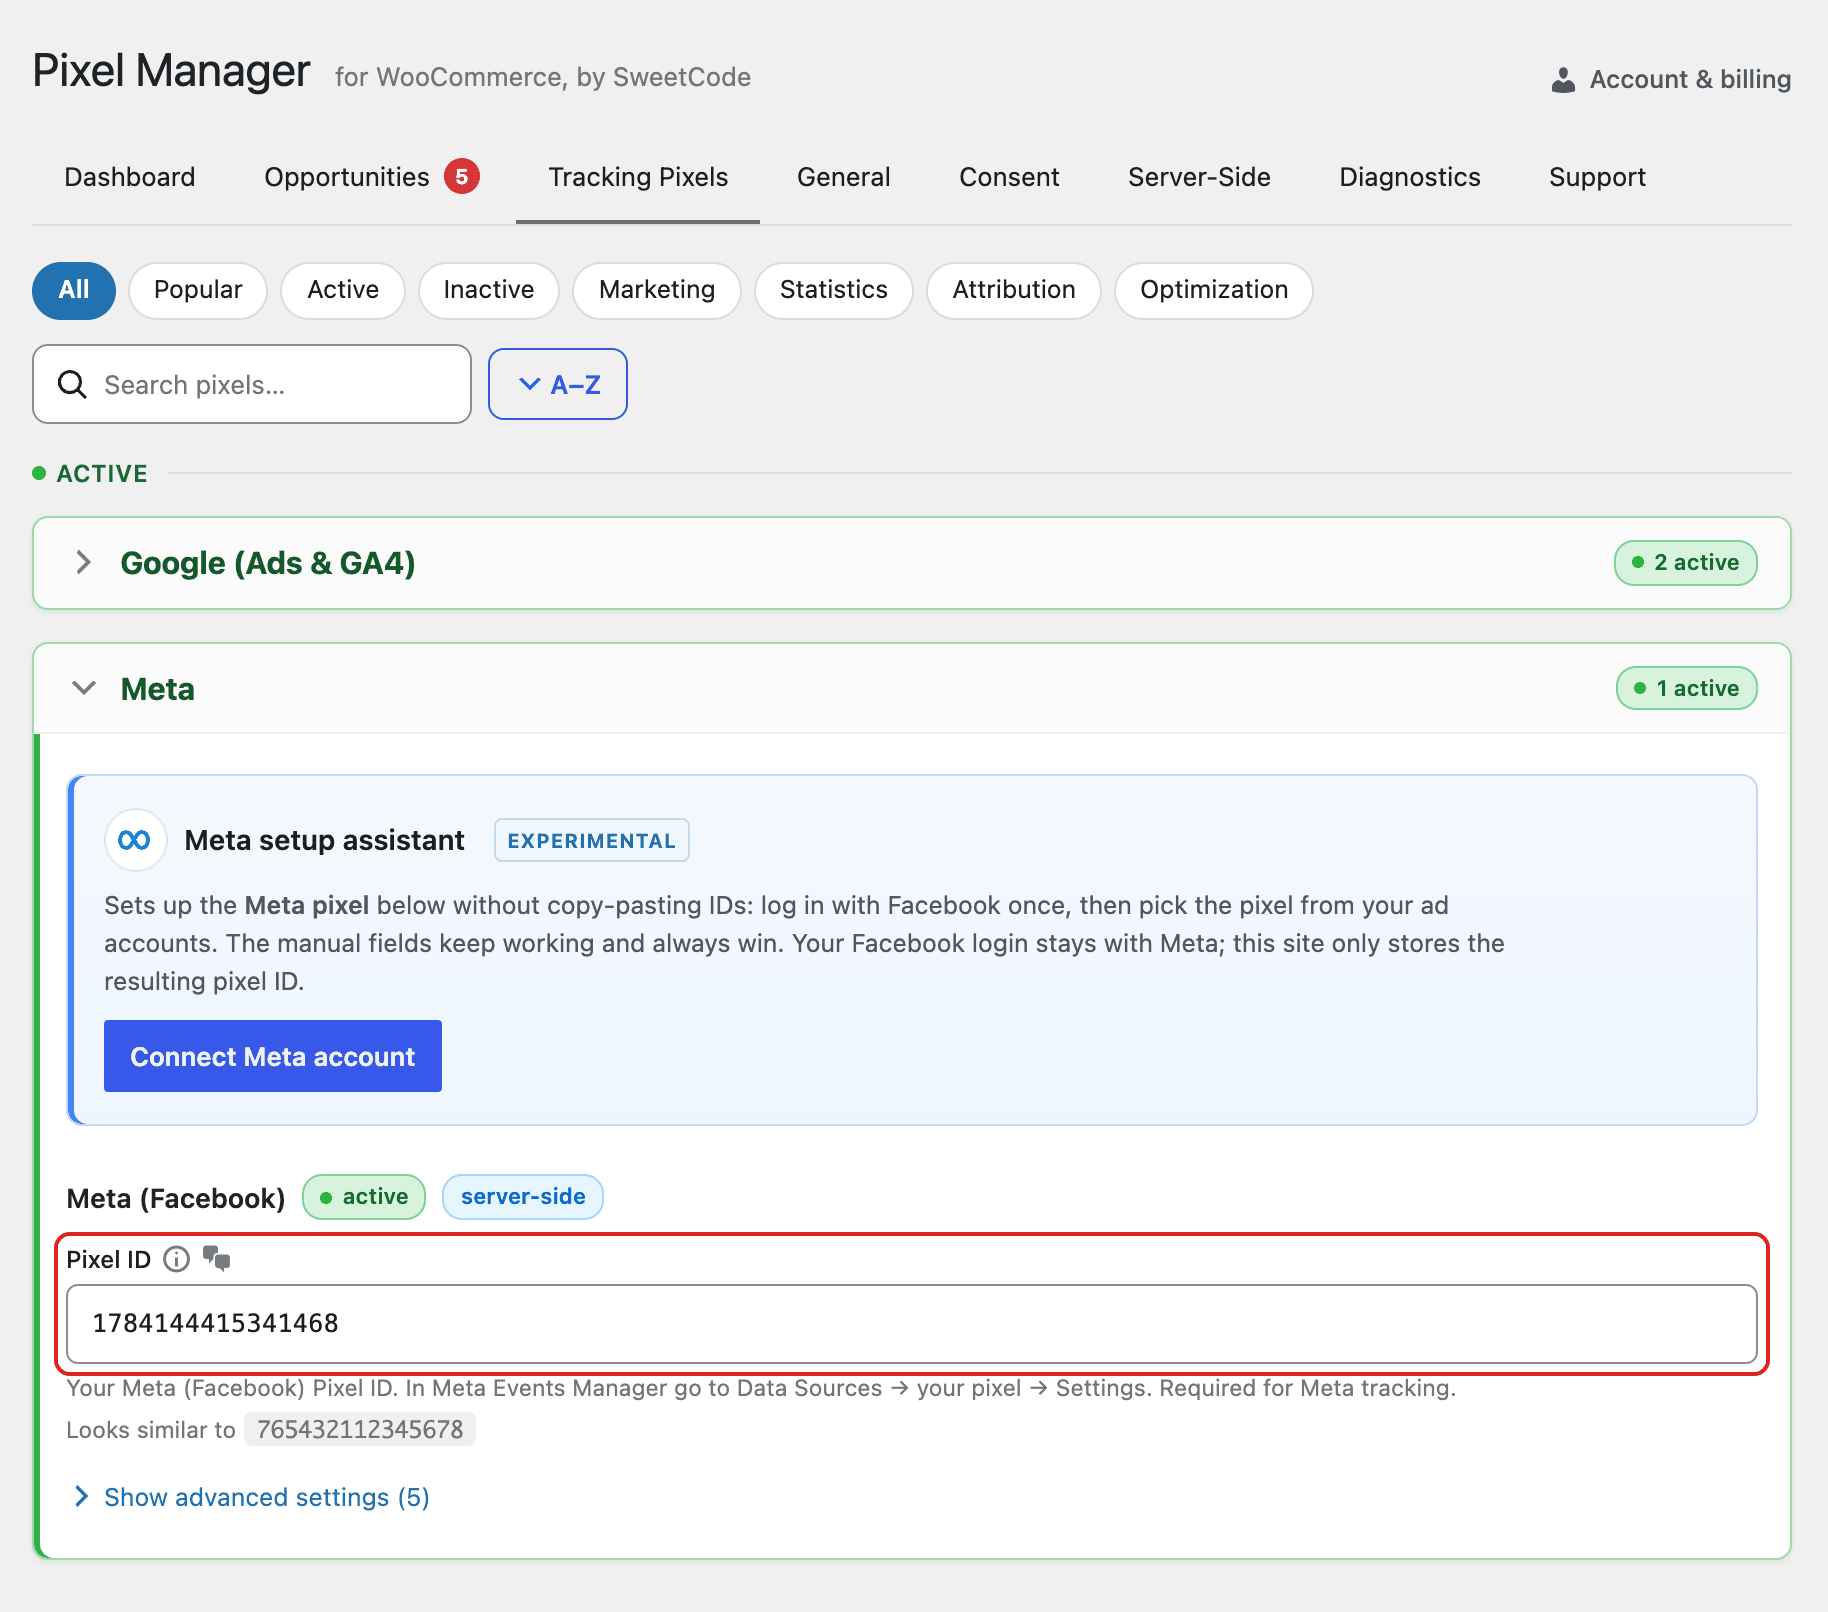Filter pixels by Popular
This screenshot has height=1612, width=1828.
pos(198,290)
